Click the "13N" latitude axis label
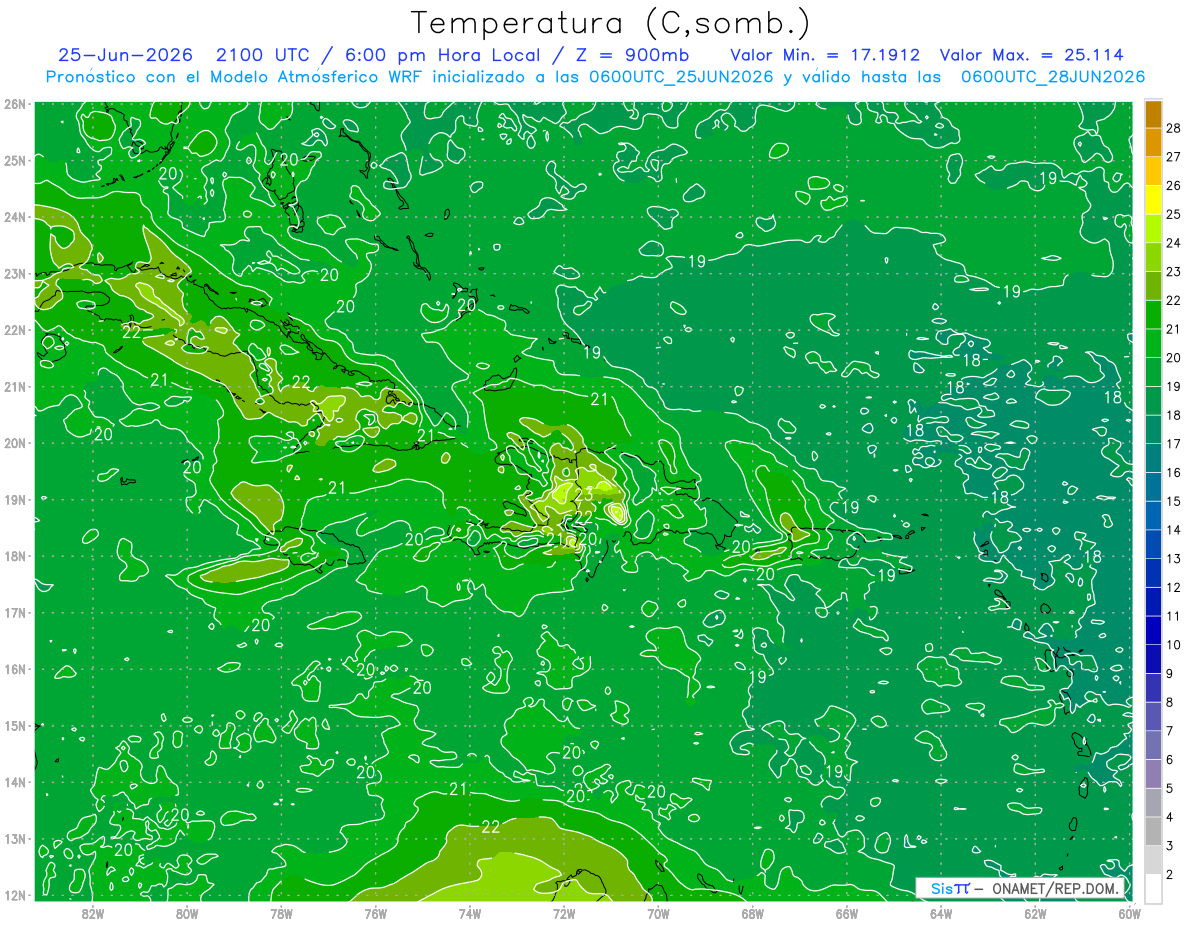The height and width of the screenshot is (927, 1200). point(15,839)
